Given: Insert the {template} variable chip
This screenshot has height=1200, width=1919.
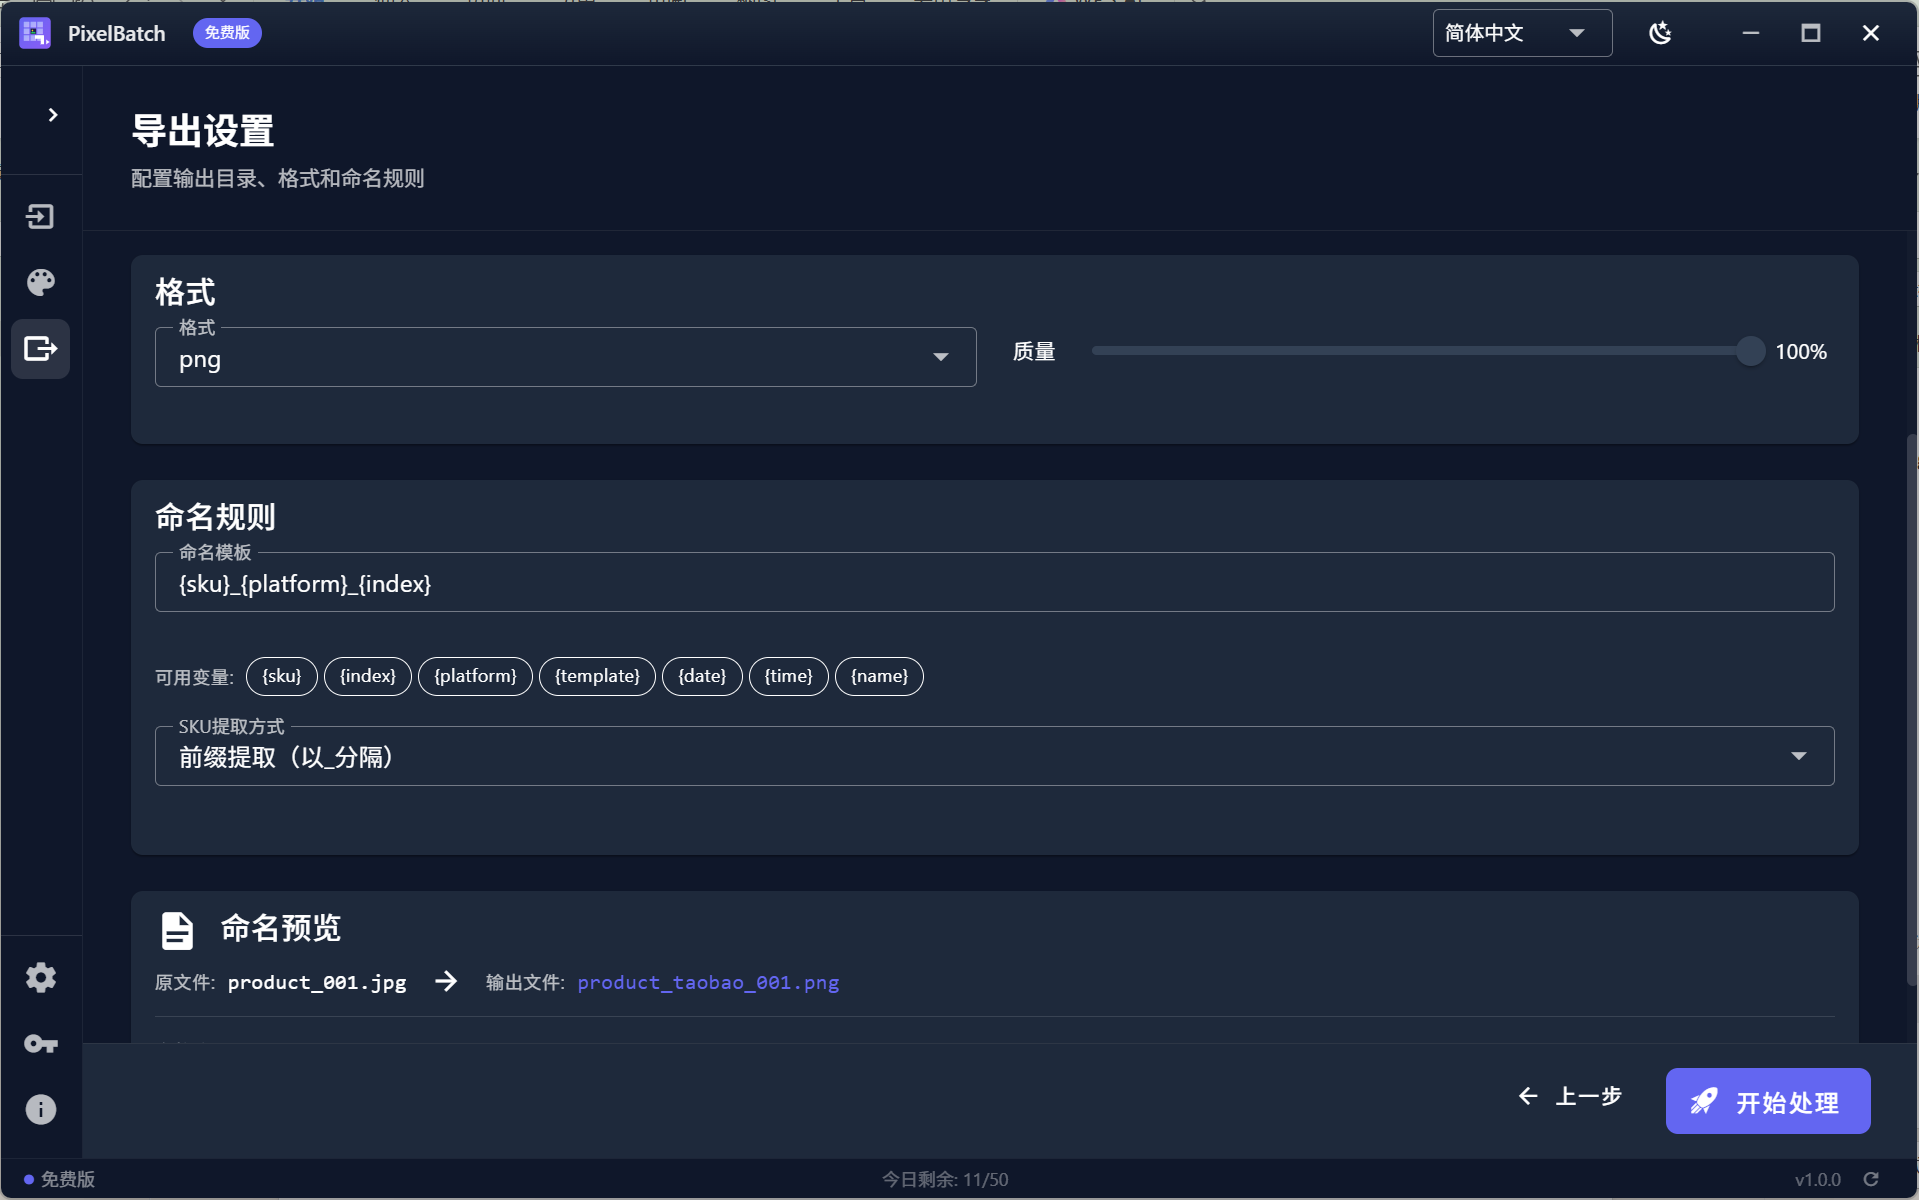Looking at the screenshot, I should (x=597, y=677).
